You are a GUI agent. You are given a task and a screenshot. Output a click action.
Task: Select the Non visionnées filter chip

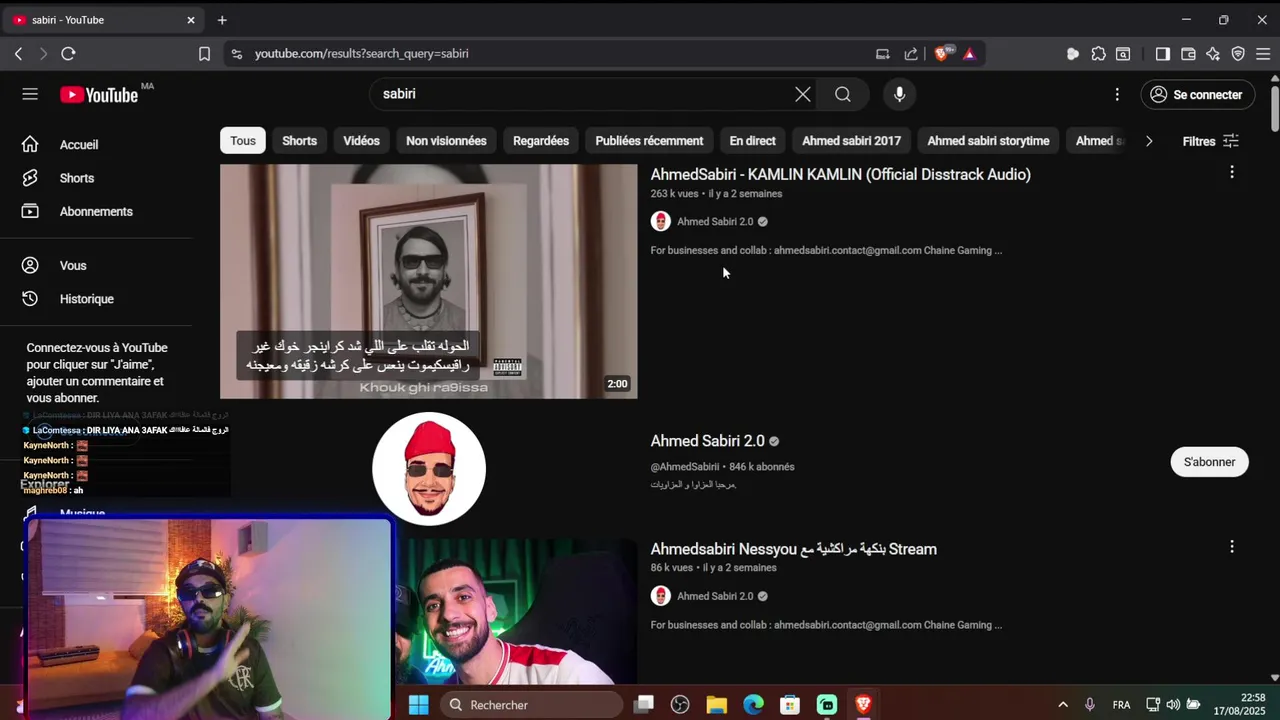(446, 141)
